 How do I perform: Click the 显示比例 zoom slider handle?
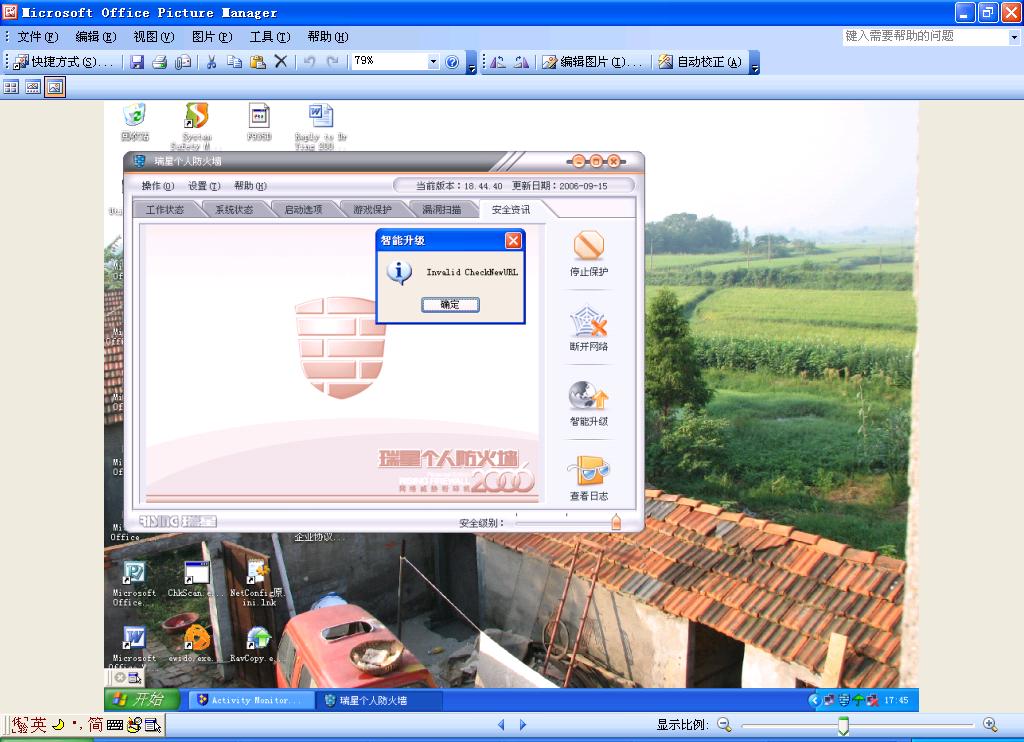tap(843, 725)
